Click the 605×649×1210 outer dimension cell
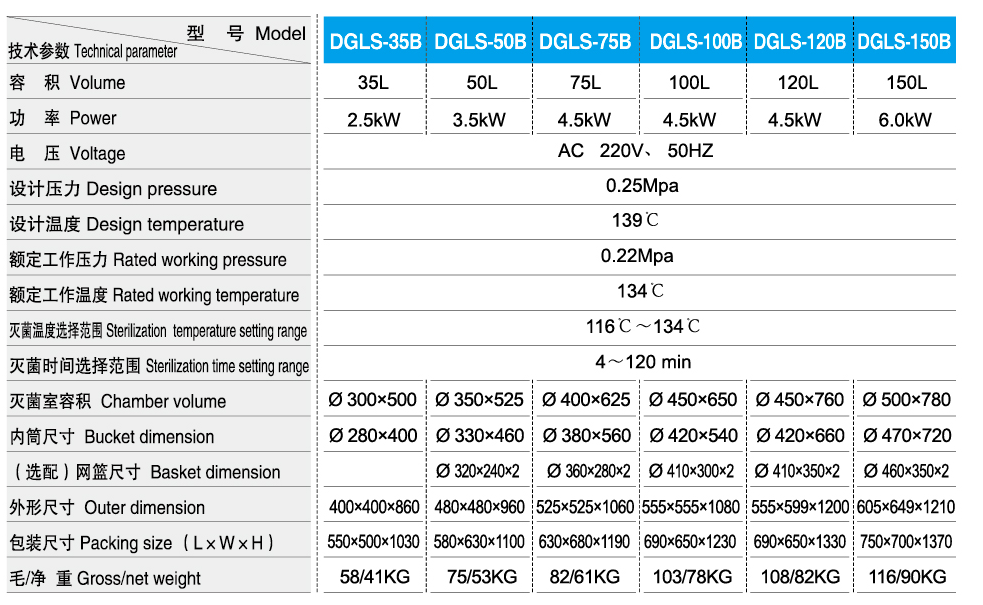This screenshot has height=605, width=983. pyautogui.click(x=905, y=507)
